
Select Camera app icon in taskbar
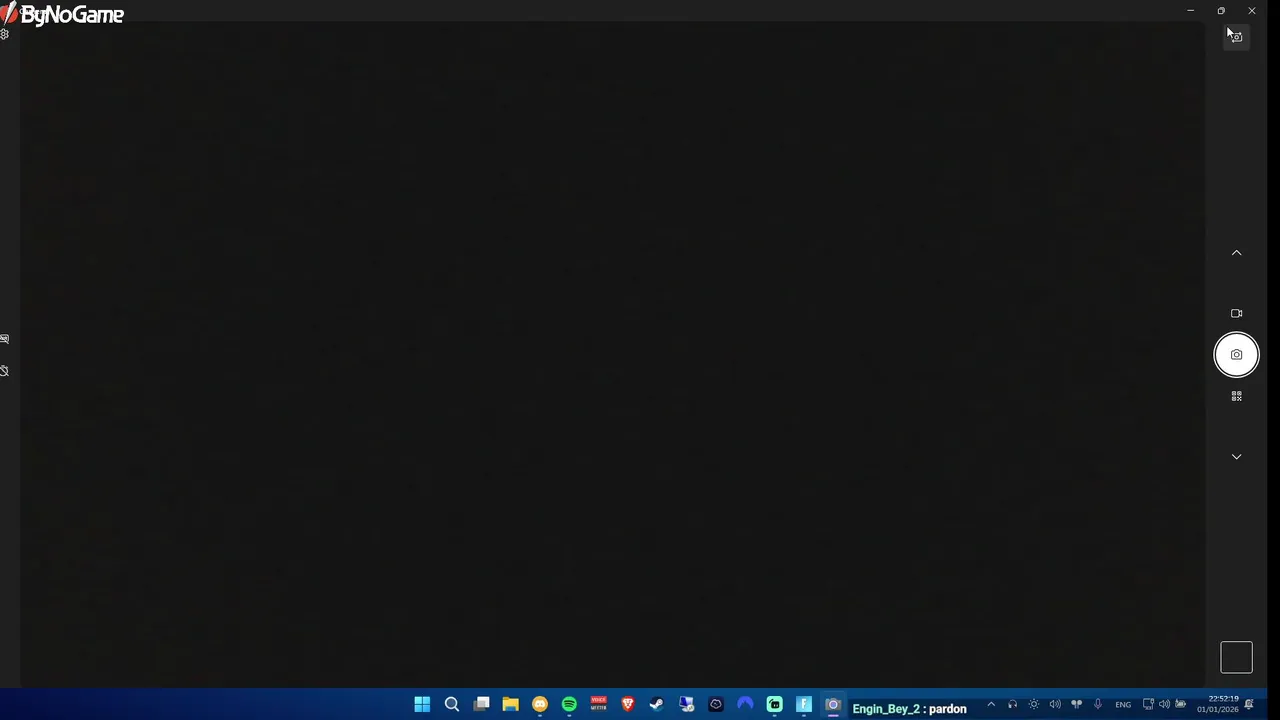click(833, 705)
